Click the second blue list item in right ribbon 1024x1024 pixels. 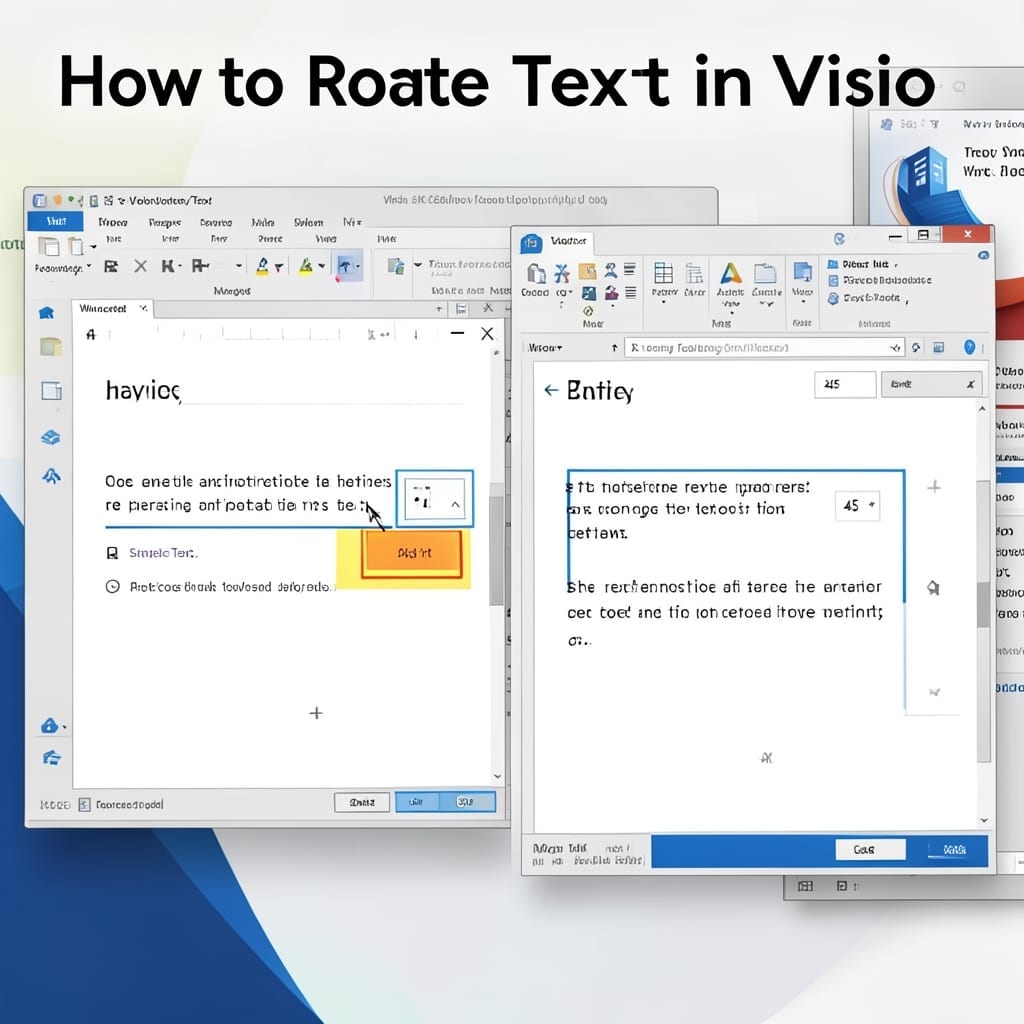(x=880, y=280)
